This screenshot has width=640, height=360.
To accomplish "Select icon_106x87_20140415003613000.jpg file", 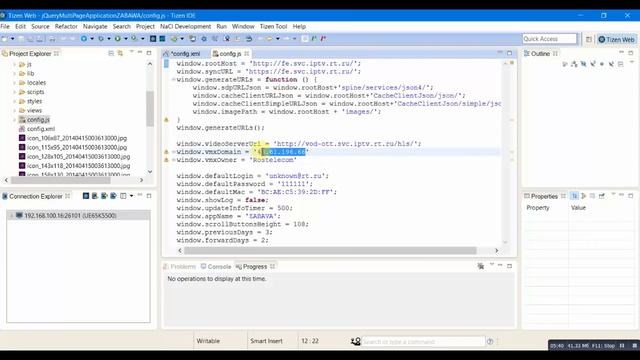I will tap(77, 138).
